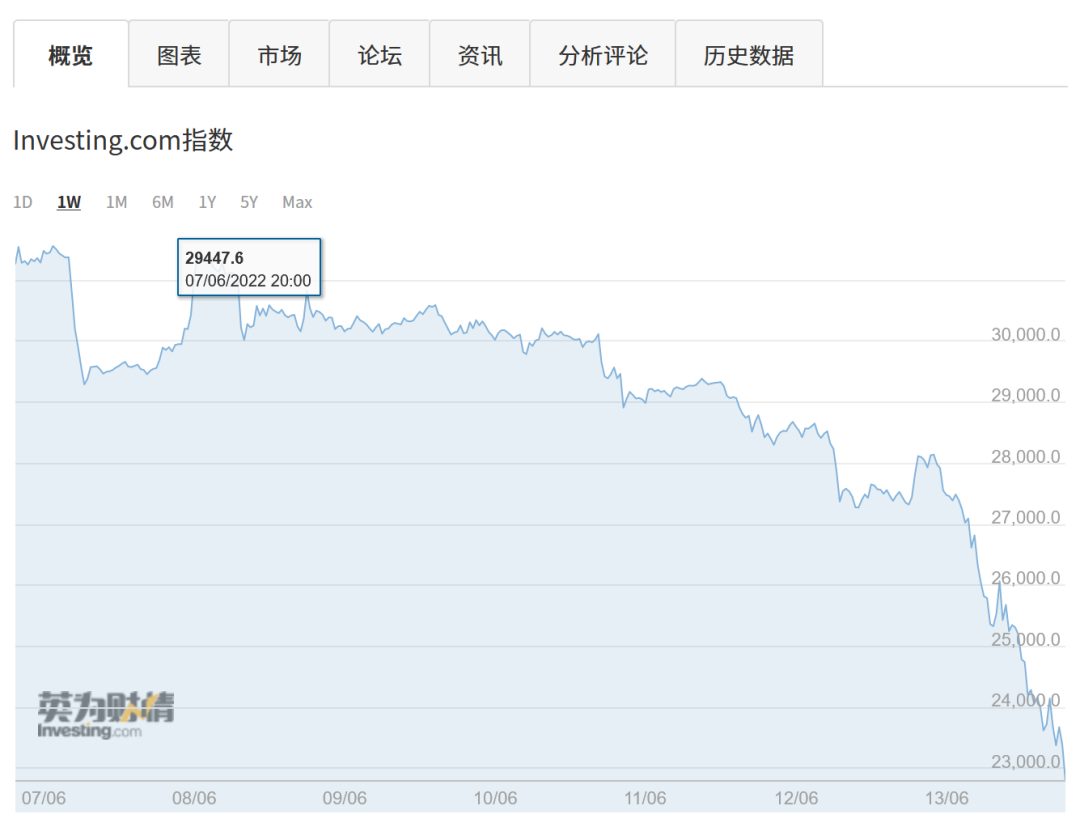The height and width of the screenshot is (827, 1080).
Task: Click the 29447.6 price tooltip
Action: click(x=249, y=268)
